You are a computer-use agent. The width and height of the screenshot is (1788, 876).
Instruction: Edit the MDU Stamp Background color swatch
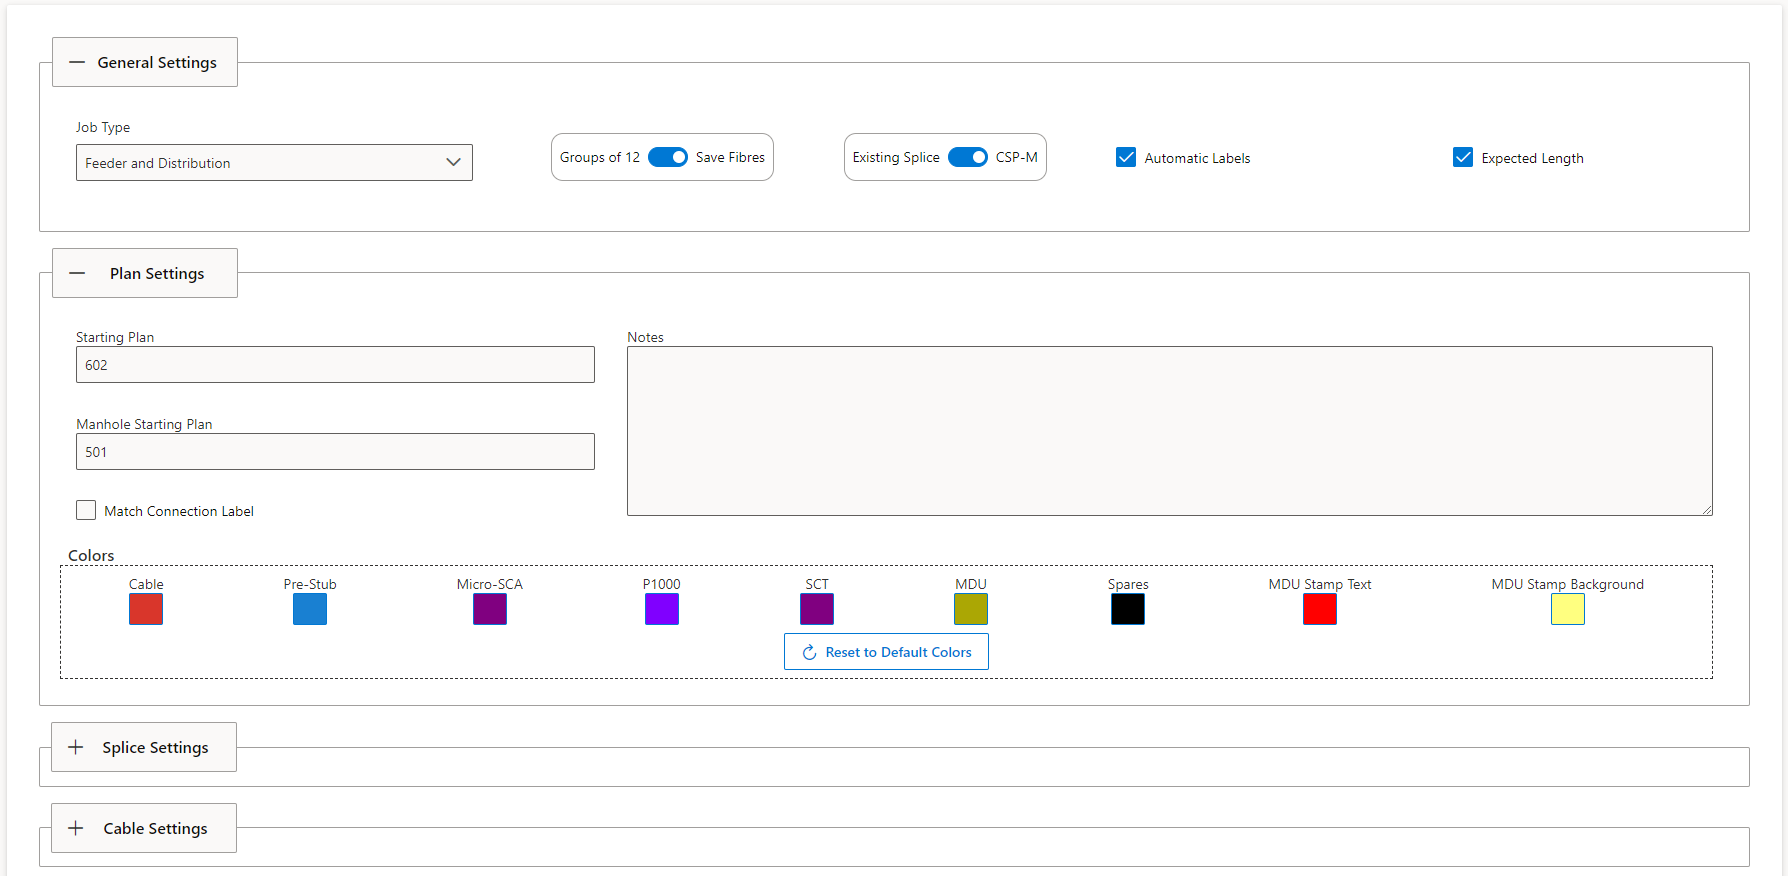tap(1567, 609)
